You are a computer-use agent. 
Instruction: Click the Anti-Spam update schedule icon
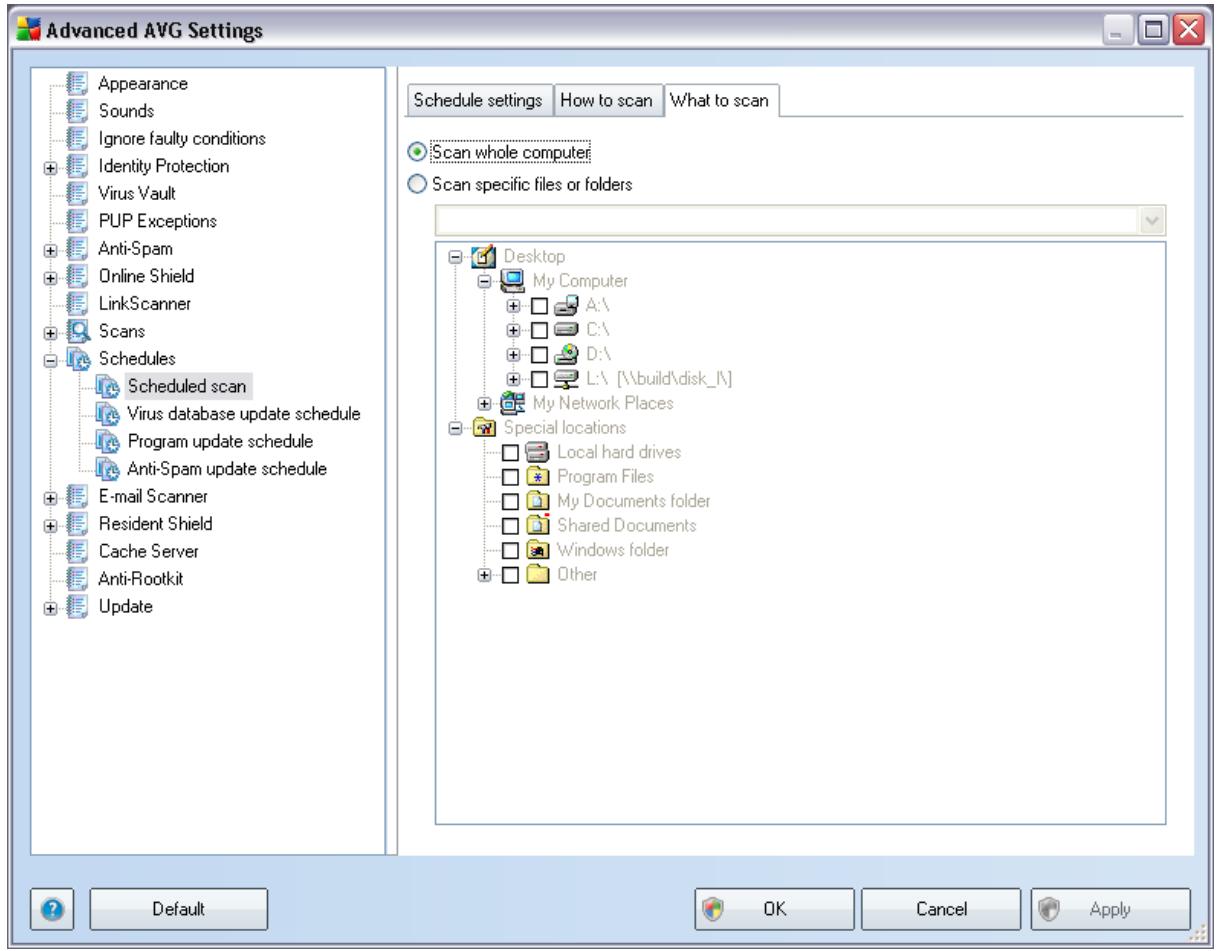point(108,467)
